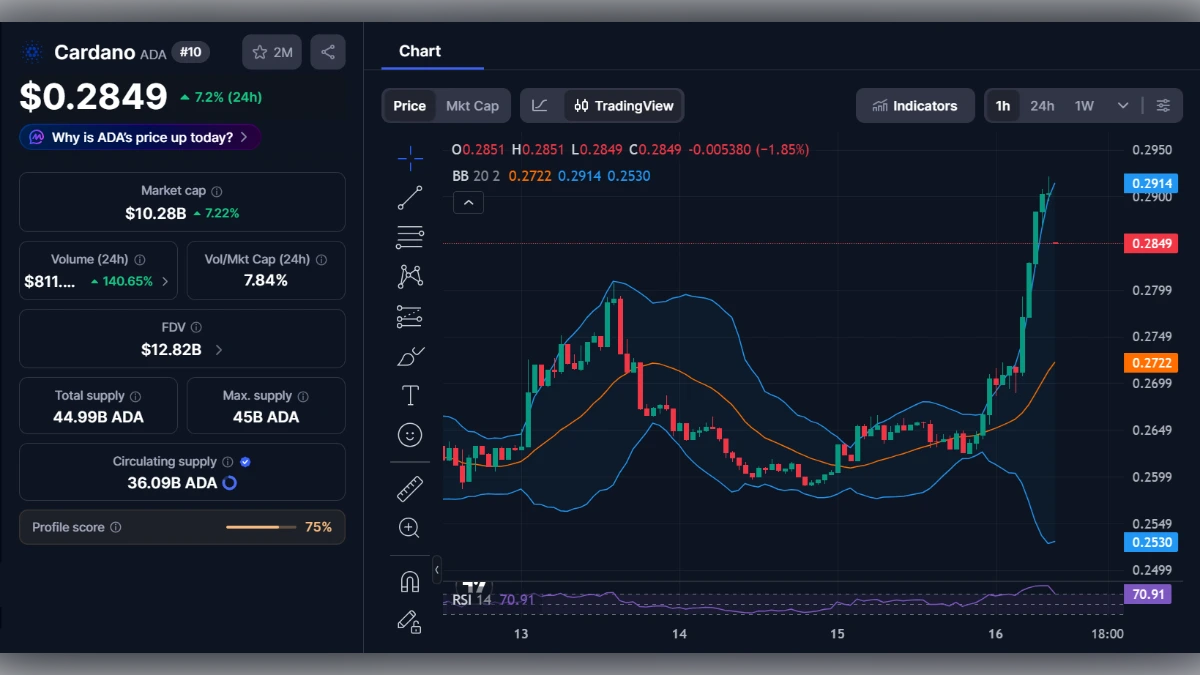Collapse the OHLC legend panel
1200x675 pixels.
468,202
